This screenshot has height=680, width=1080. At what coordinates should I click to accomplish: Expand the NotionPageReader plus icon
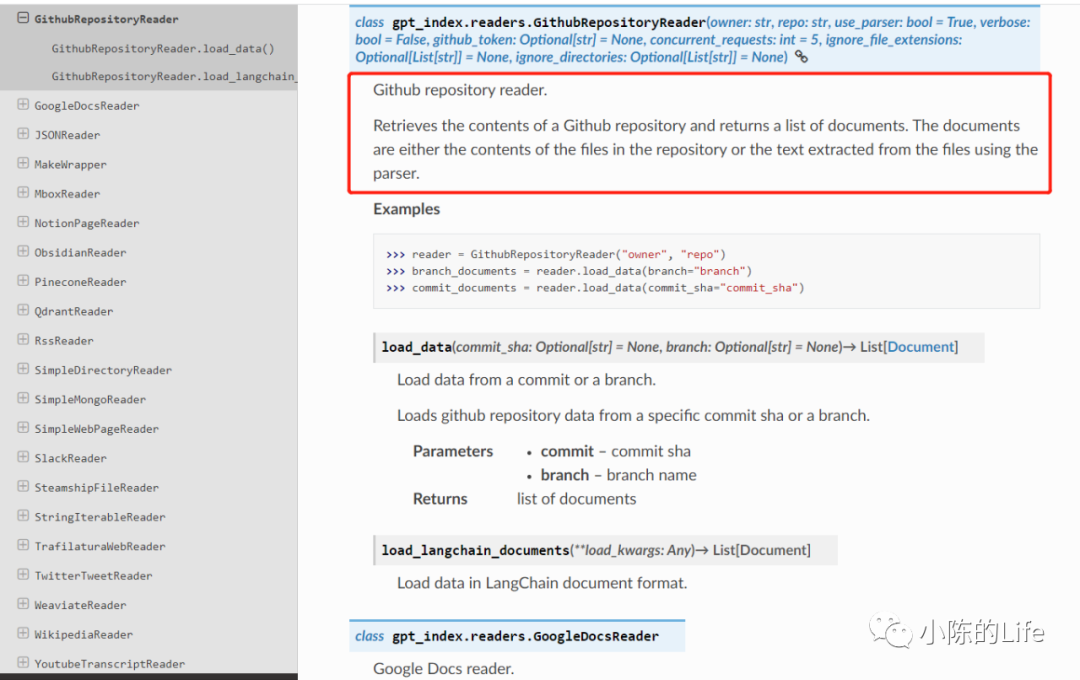(x=23, y=222)
